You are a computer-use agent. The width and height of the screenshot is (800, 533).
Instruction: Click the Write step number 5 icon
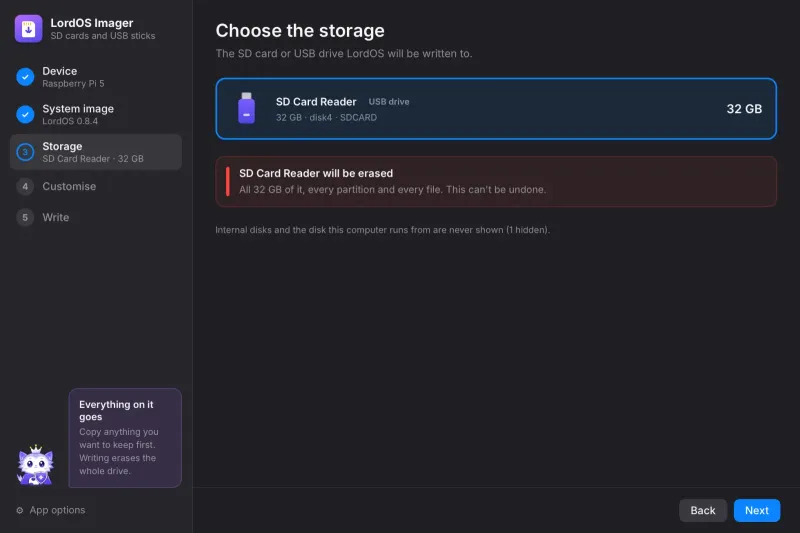coord(25,217)
